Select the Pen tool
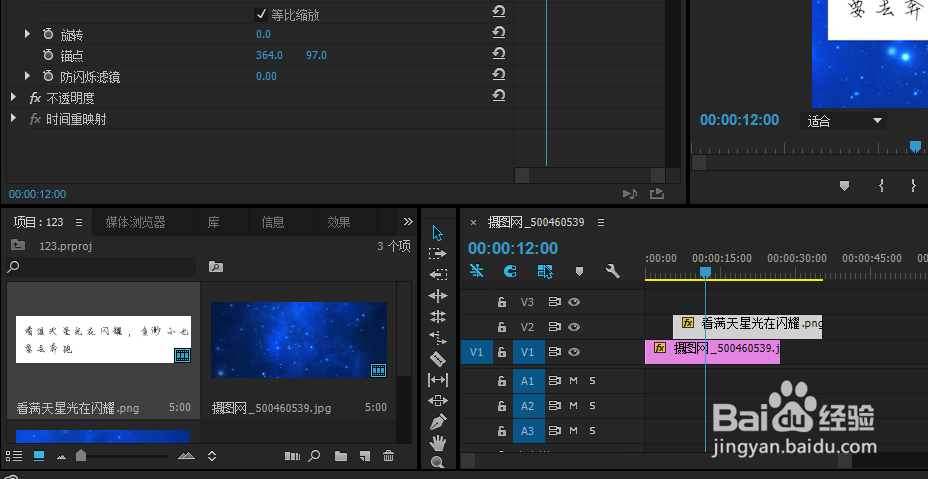 pyautogui.click(x=439, y=422)
